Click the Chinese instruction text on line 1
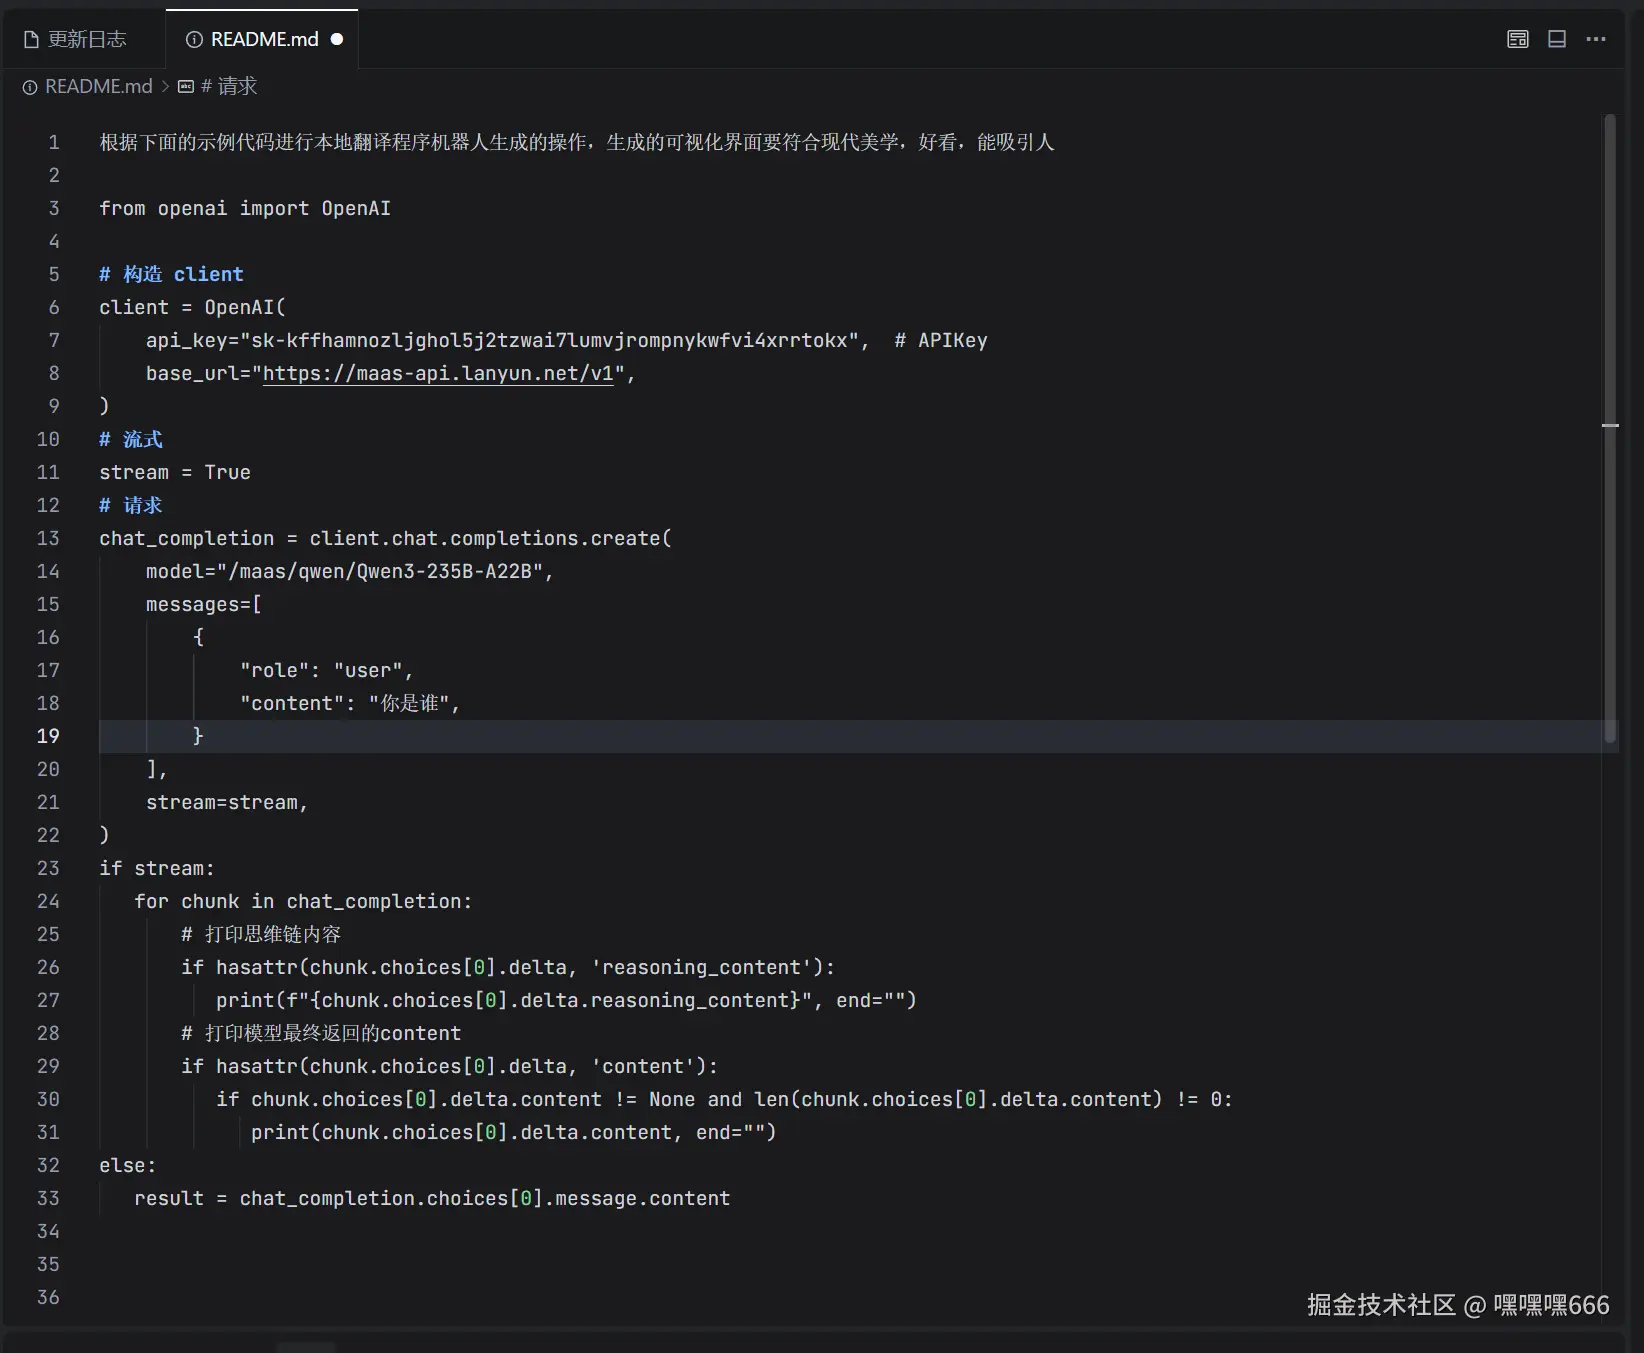This screenshot has height=1353, width=1644. pyautogui.click(x=577, y=142)
